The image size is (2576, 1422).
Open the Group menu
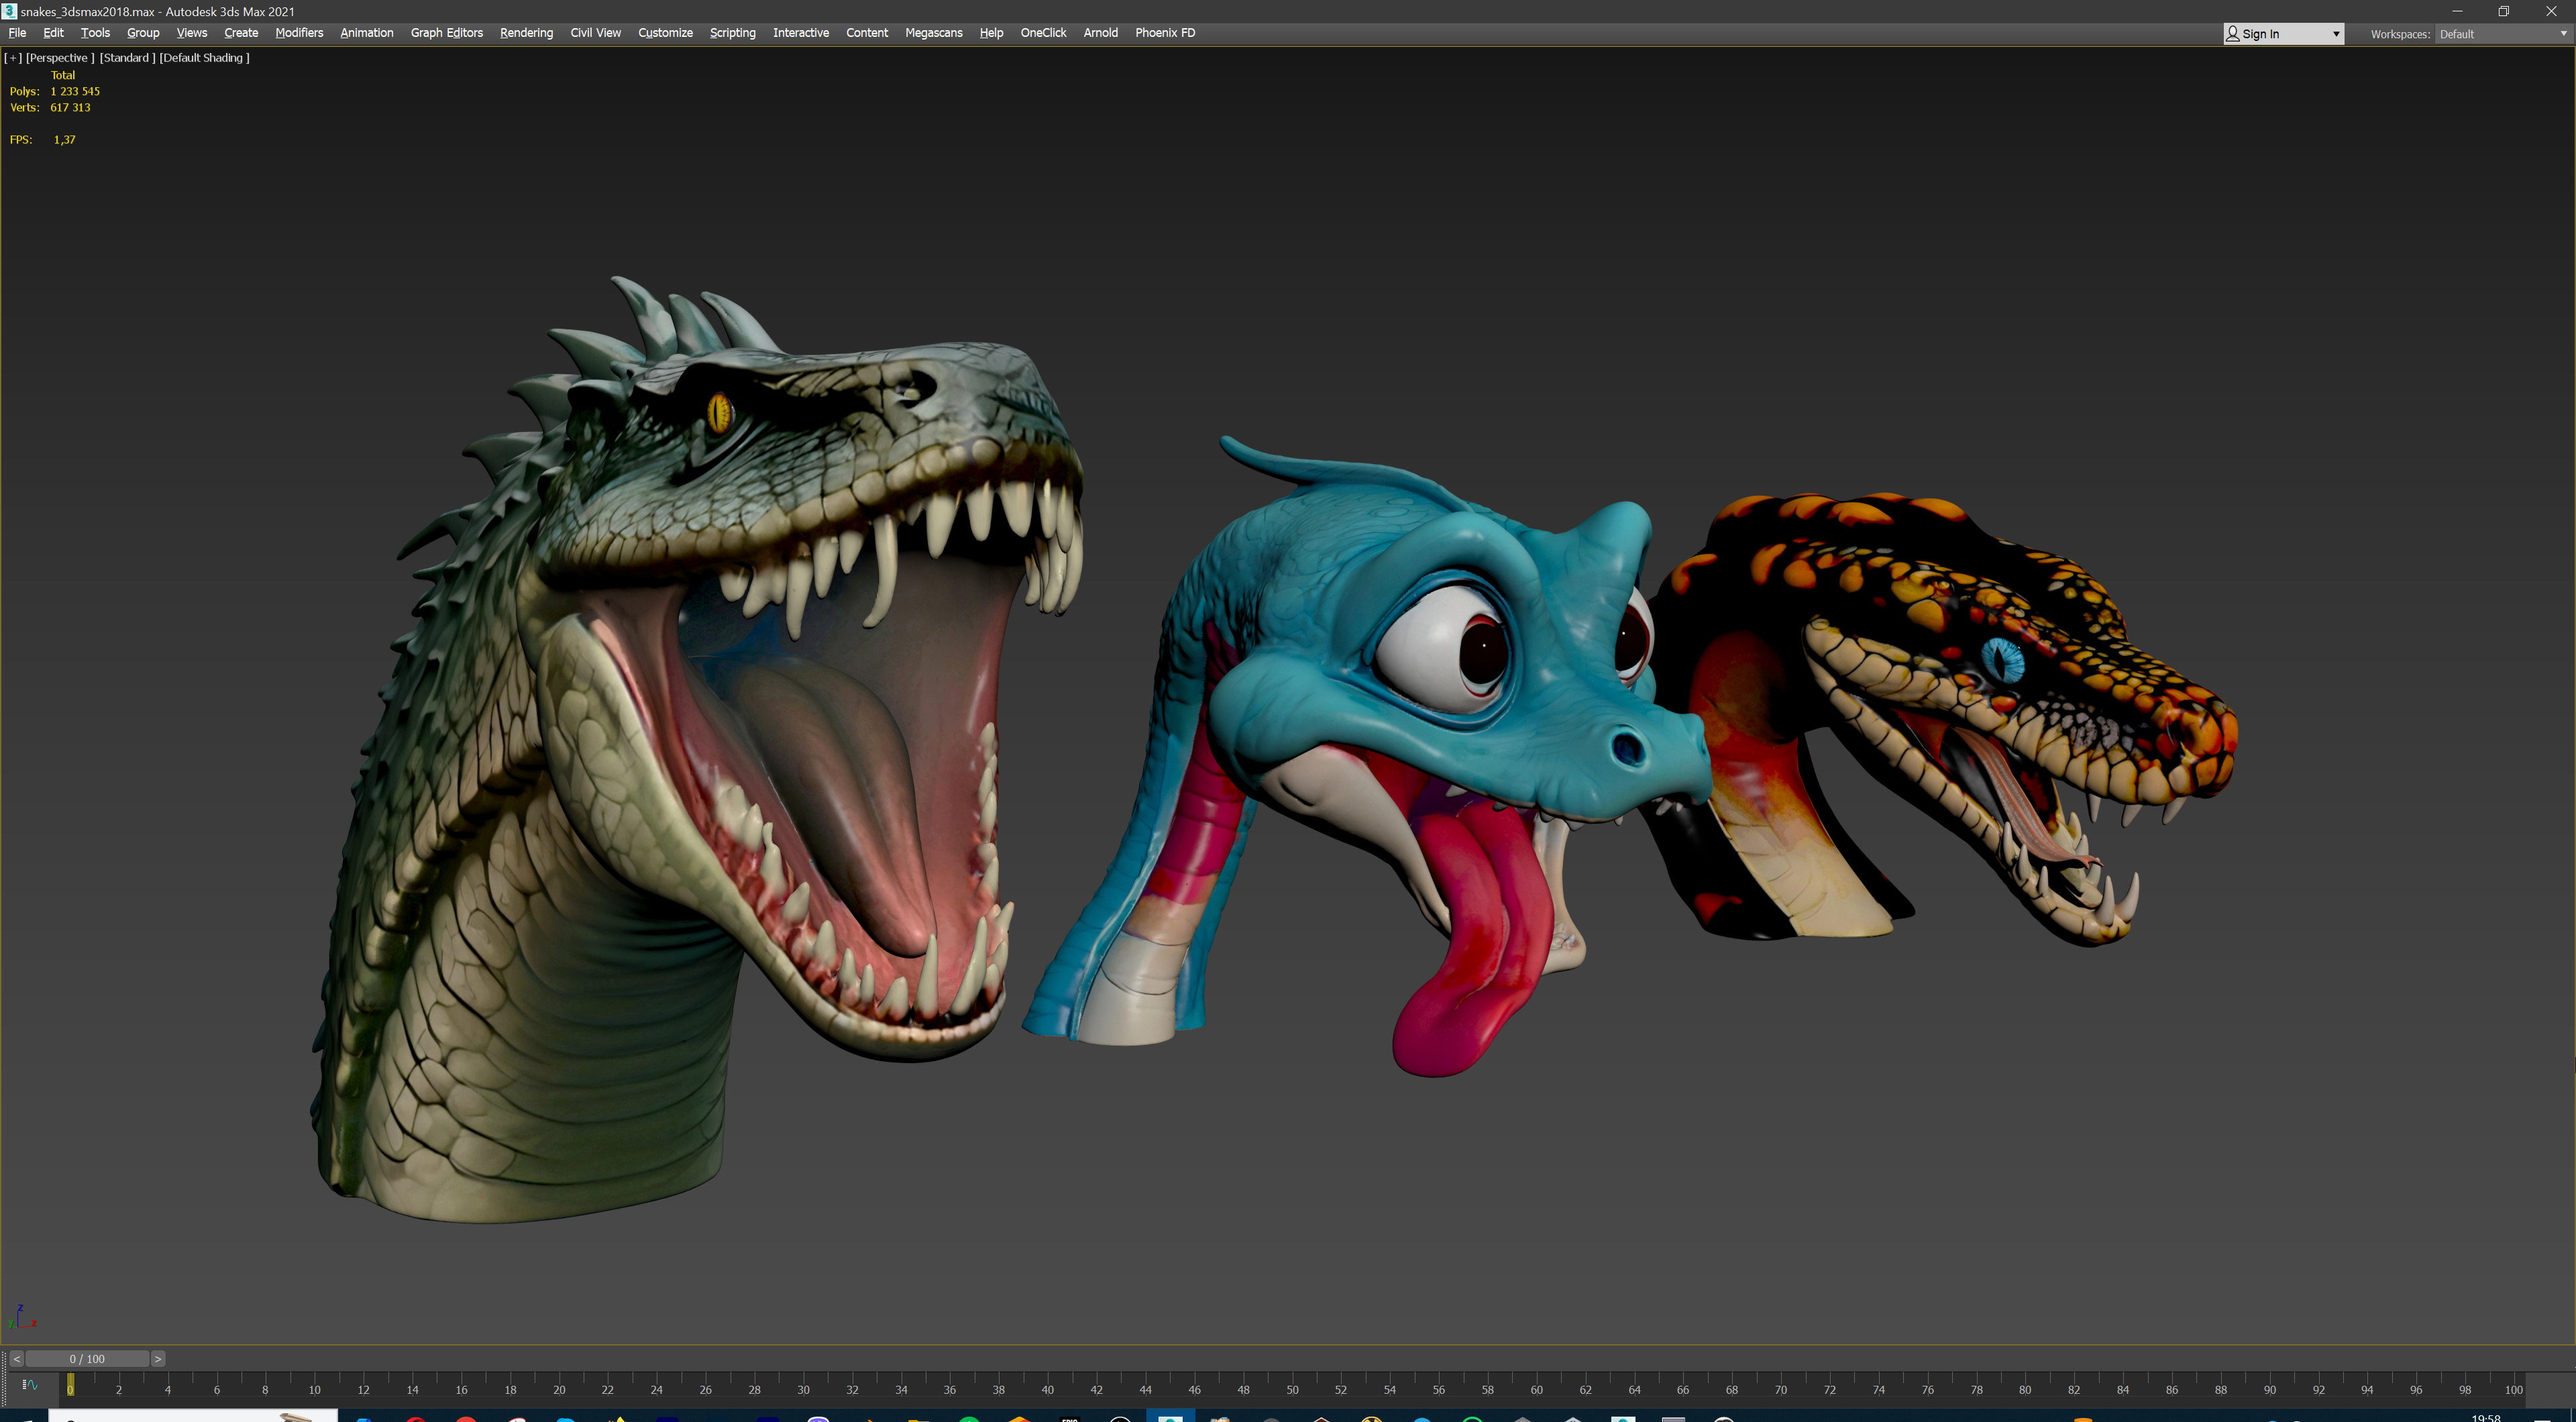143,33
